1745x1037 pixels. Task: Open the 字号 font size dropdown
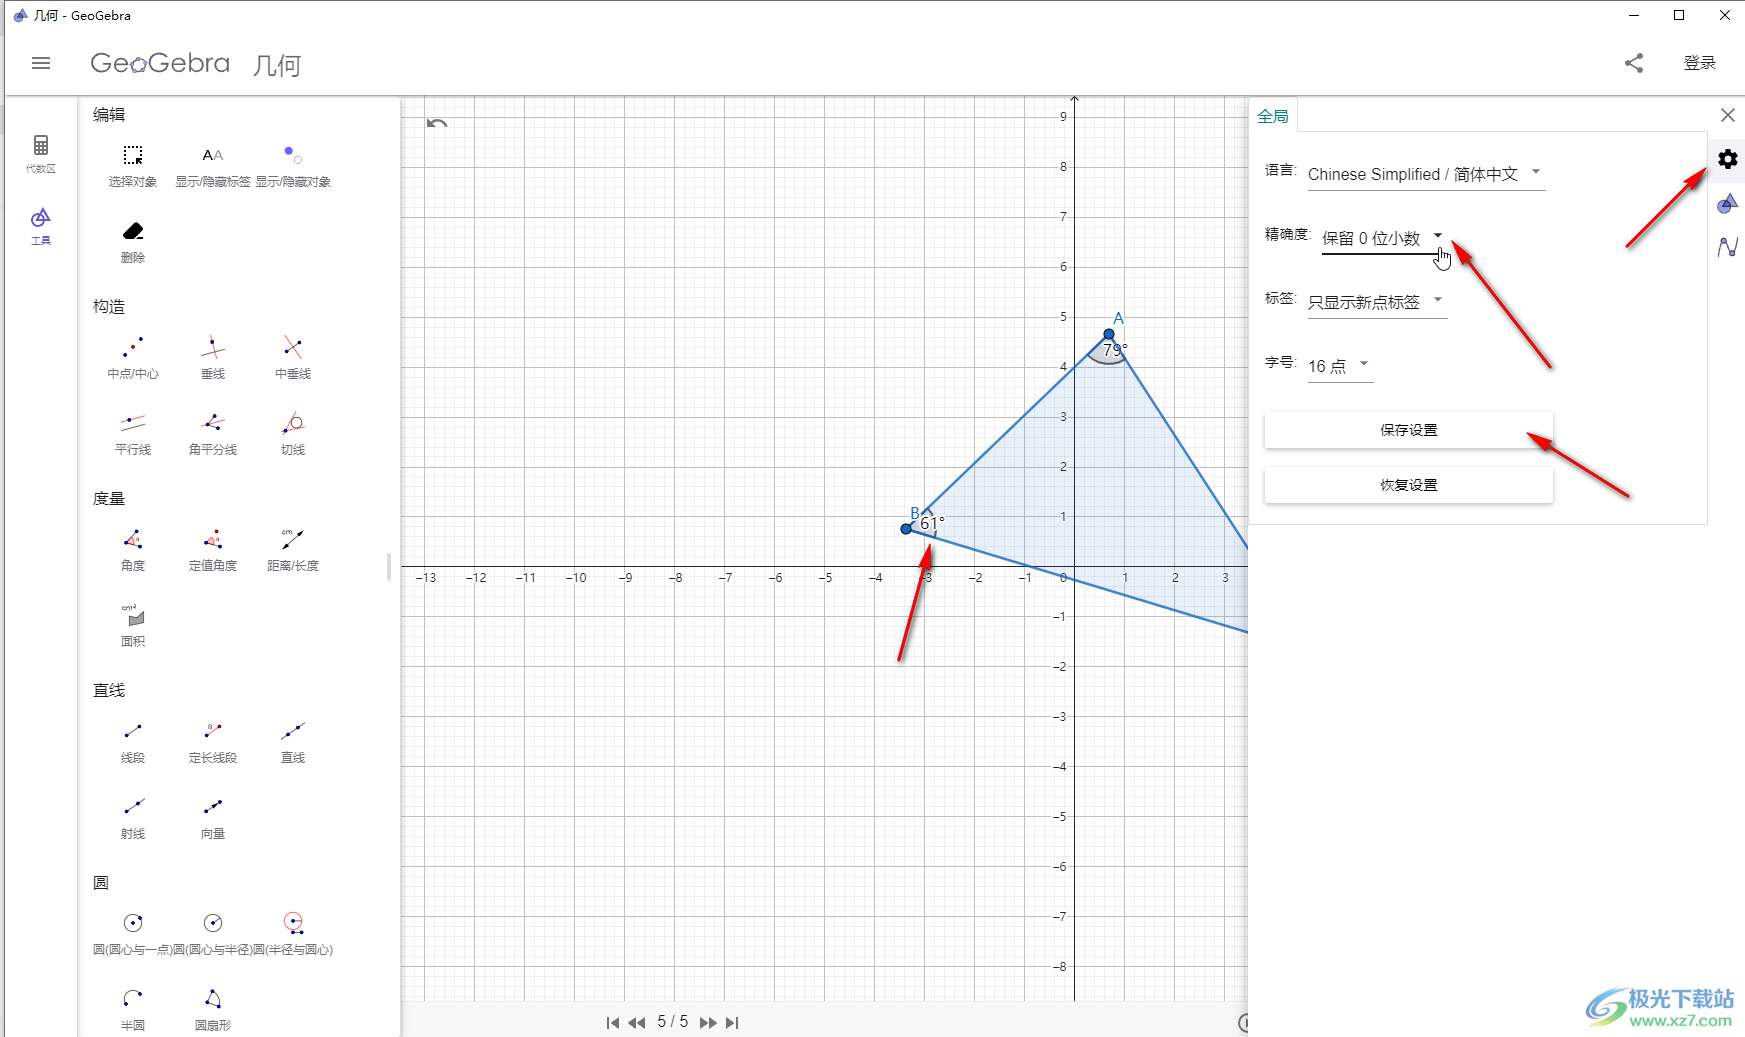pos(1340,366)
